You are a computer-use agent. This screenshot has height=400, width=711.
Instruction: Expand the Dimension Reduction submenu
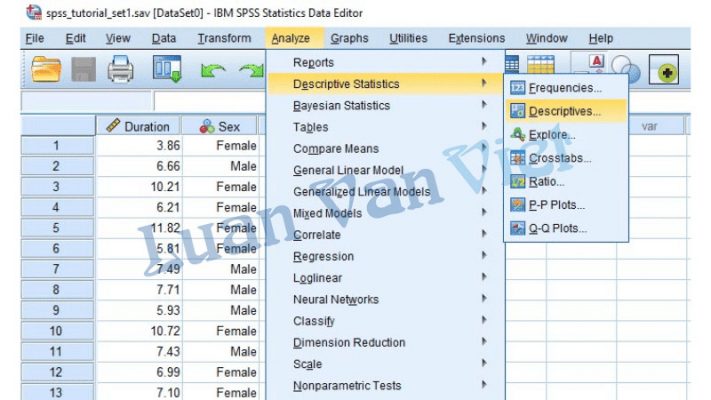(x=385, y=342)
